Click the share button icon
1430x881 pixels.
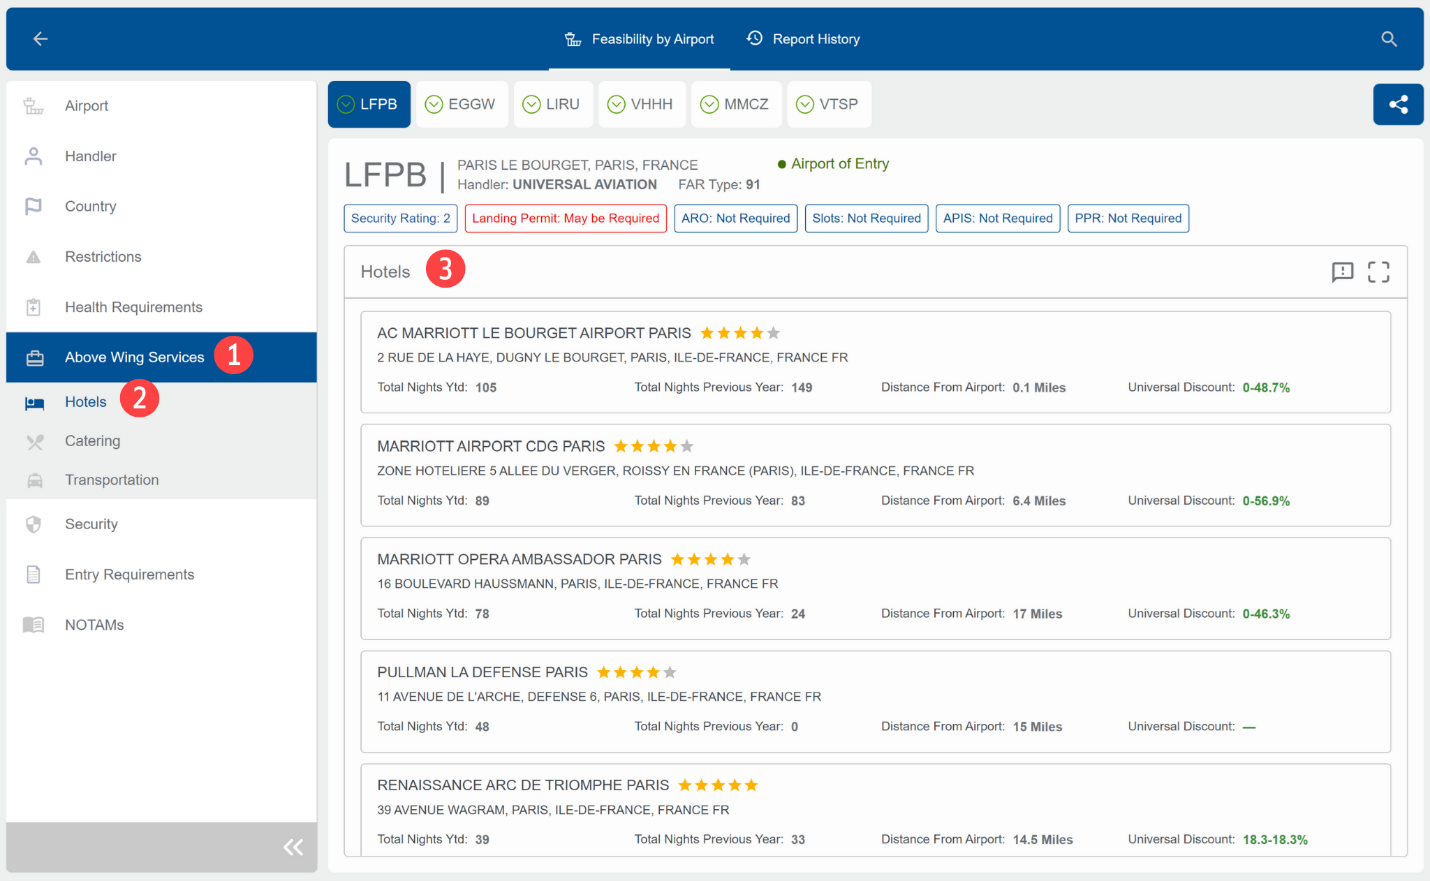pyautogui.click(x=1398, y=104)
